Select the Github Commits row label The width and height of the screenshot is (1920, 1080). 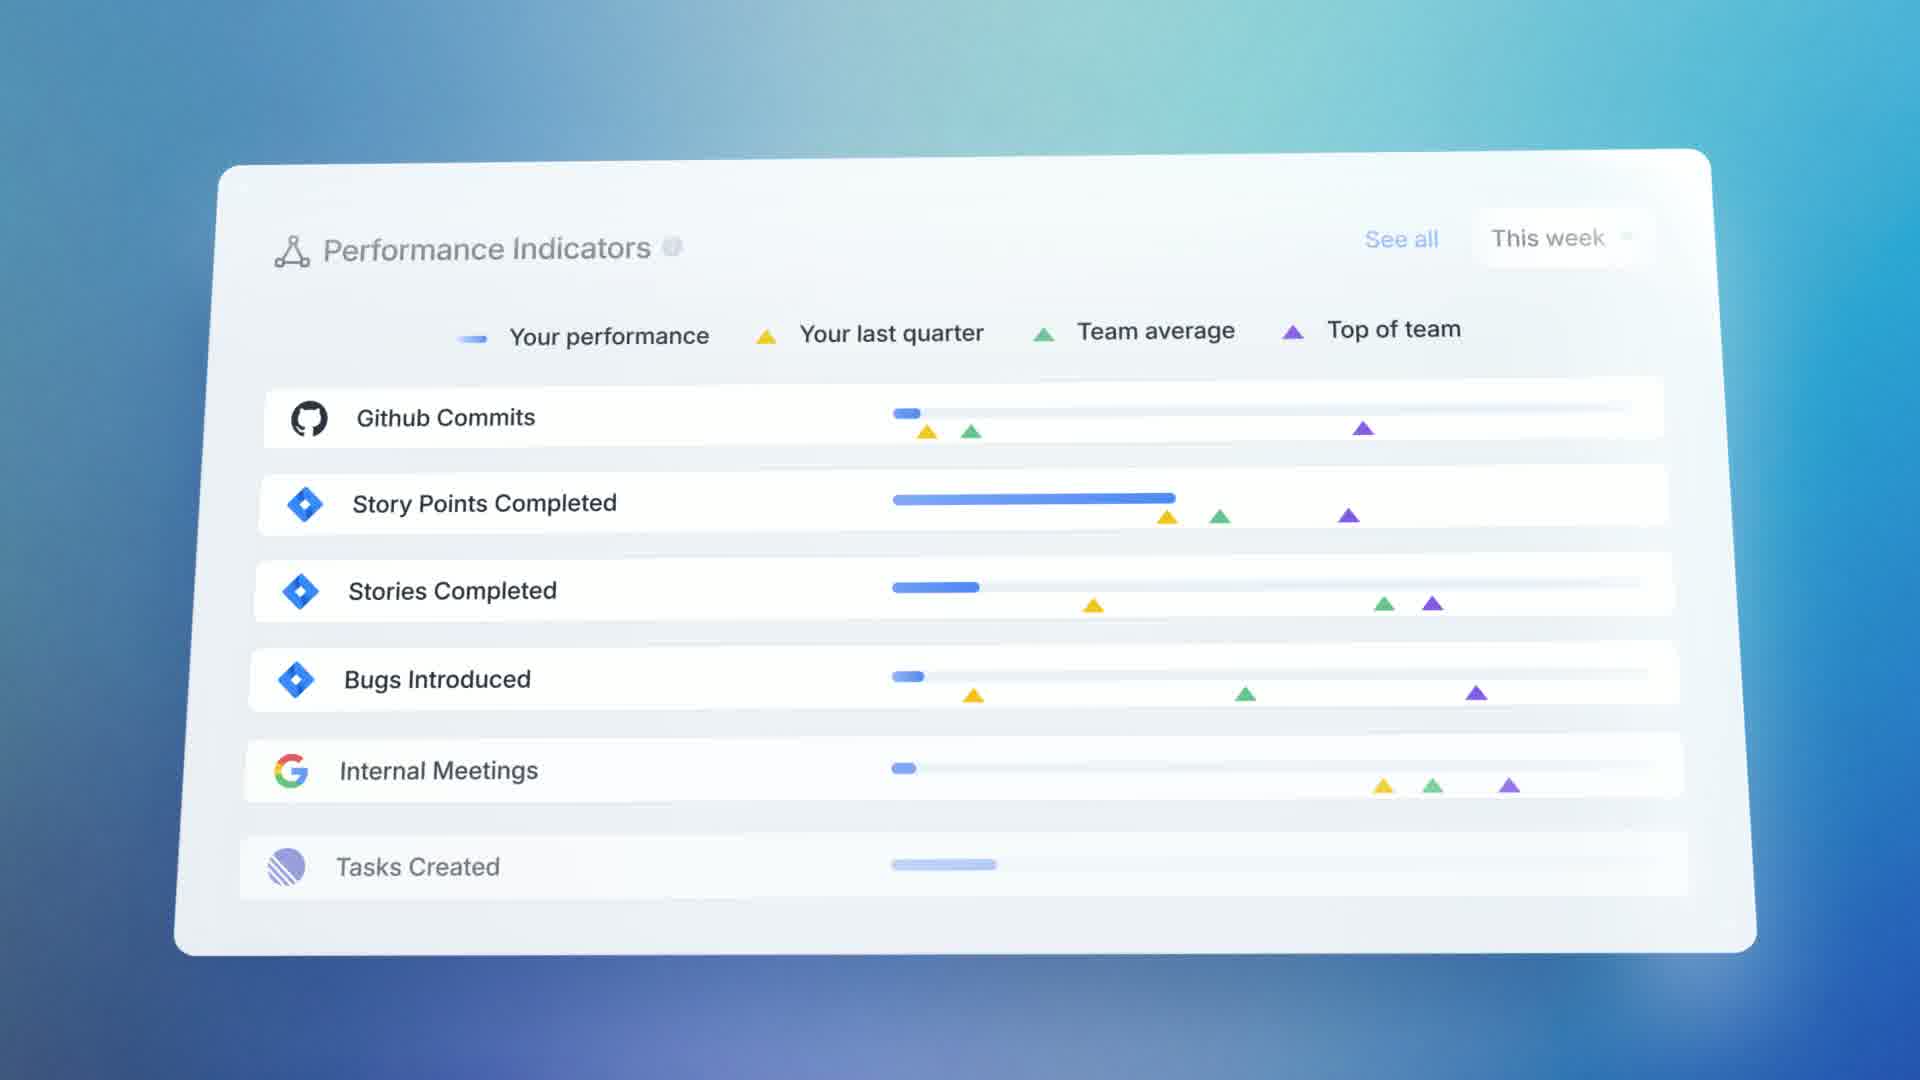point(446,418)
